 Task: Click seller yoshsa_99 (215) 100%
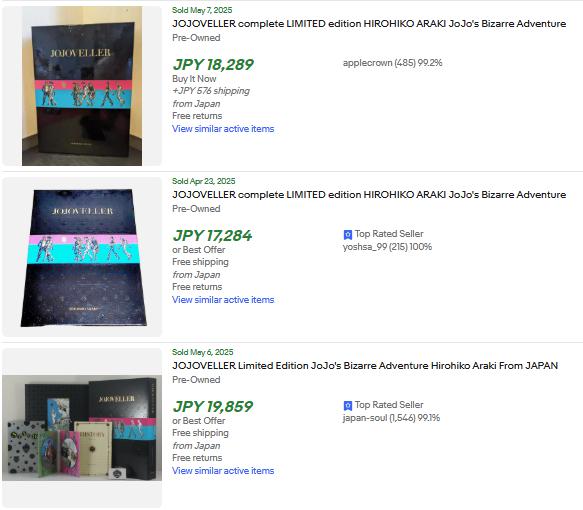(387, 247)
